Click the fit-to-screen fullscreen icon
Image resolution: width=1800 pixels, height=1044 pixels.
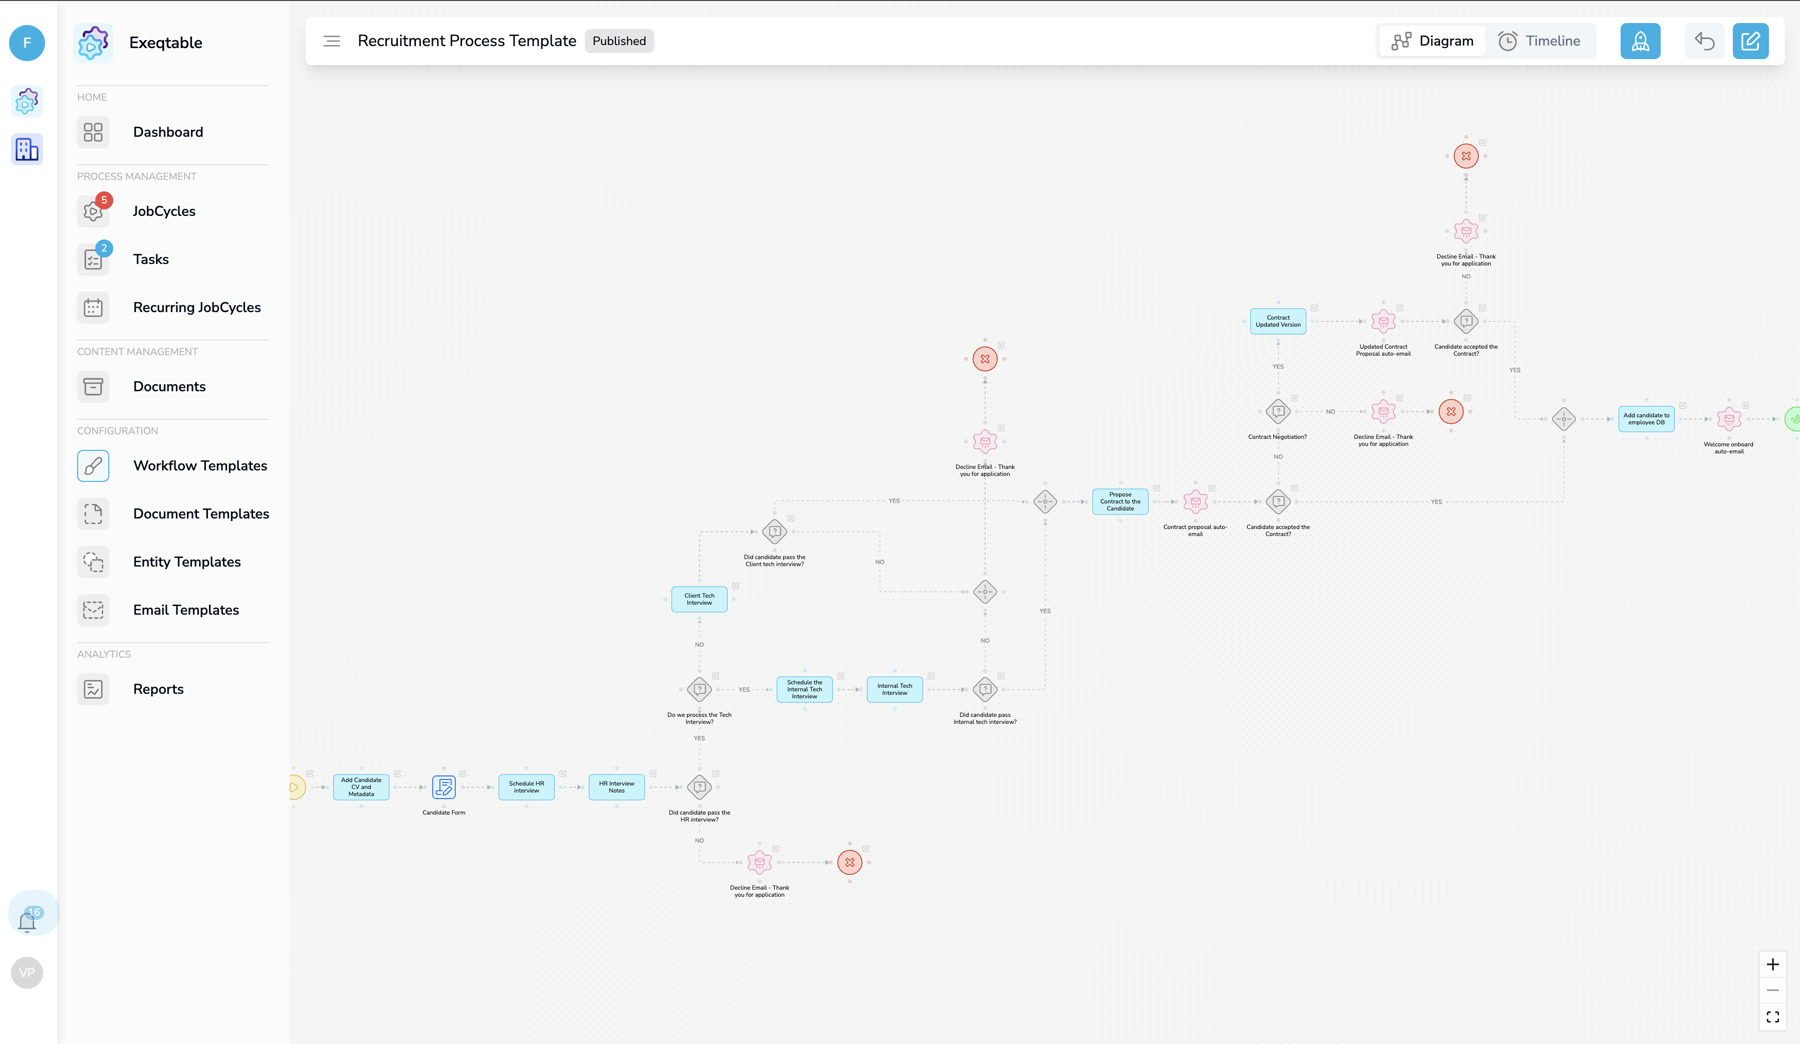point(1772,1017)
